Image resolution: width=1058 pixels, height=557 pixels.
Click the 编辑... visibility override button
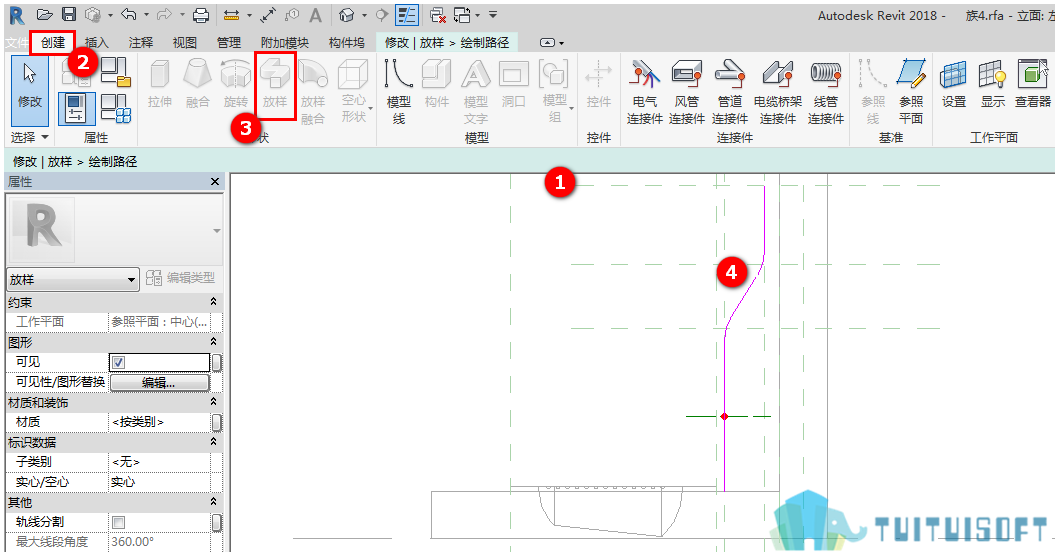(159, 383)
